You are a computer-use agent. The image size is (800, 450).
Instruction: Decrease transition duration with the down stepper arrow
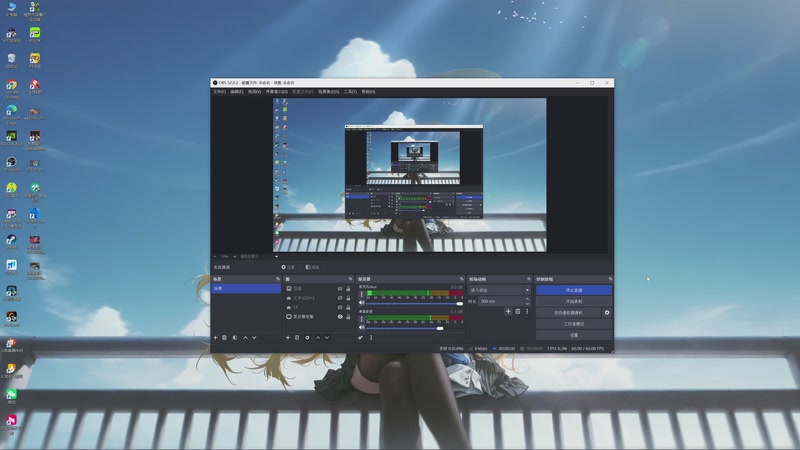[527, 304]
